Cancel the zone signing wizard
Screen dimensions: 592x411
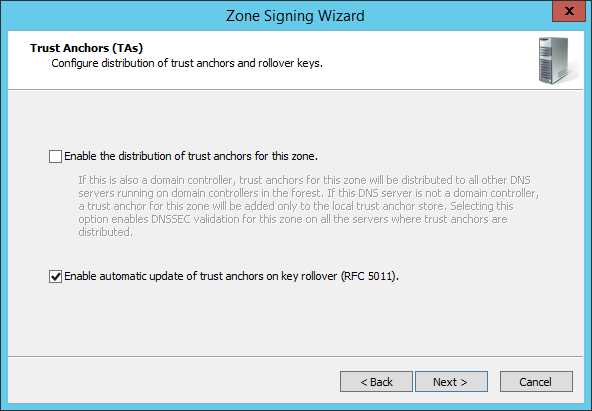pyautogui.click(x=536, y=382)
